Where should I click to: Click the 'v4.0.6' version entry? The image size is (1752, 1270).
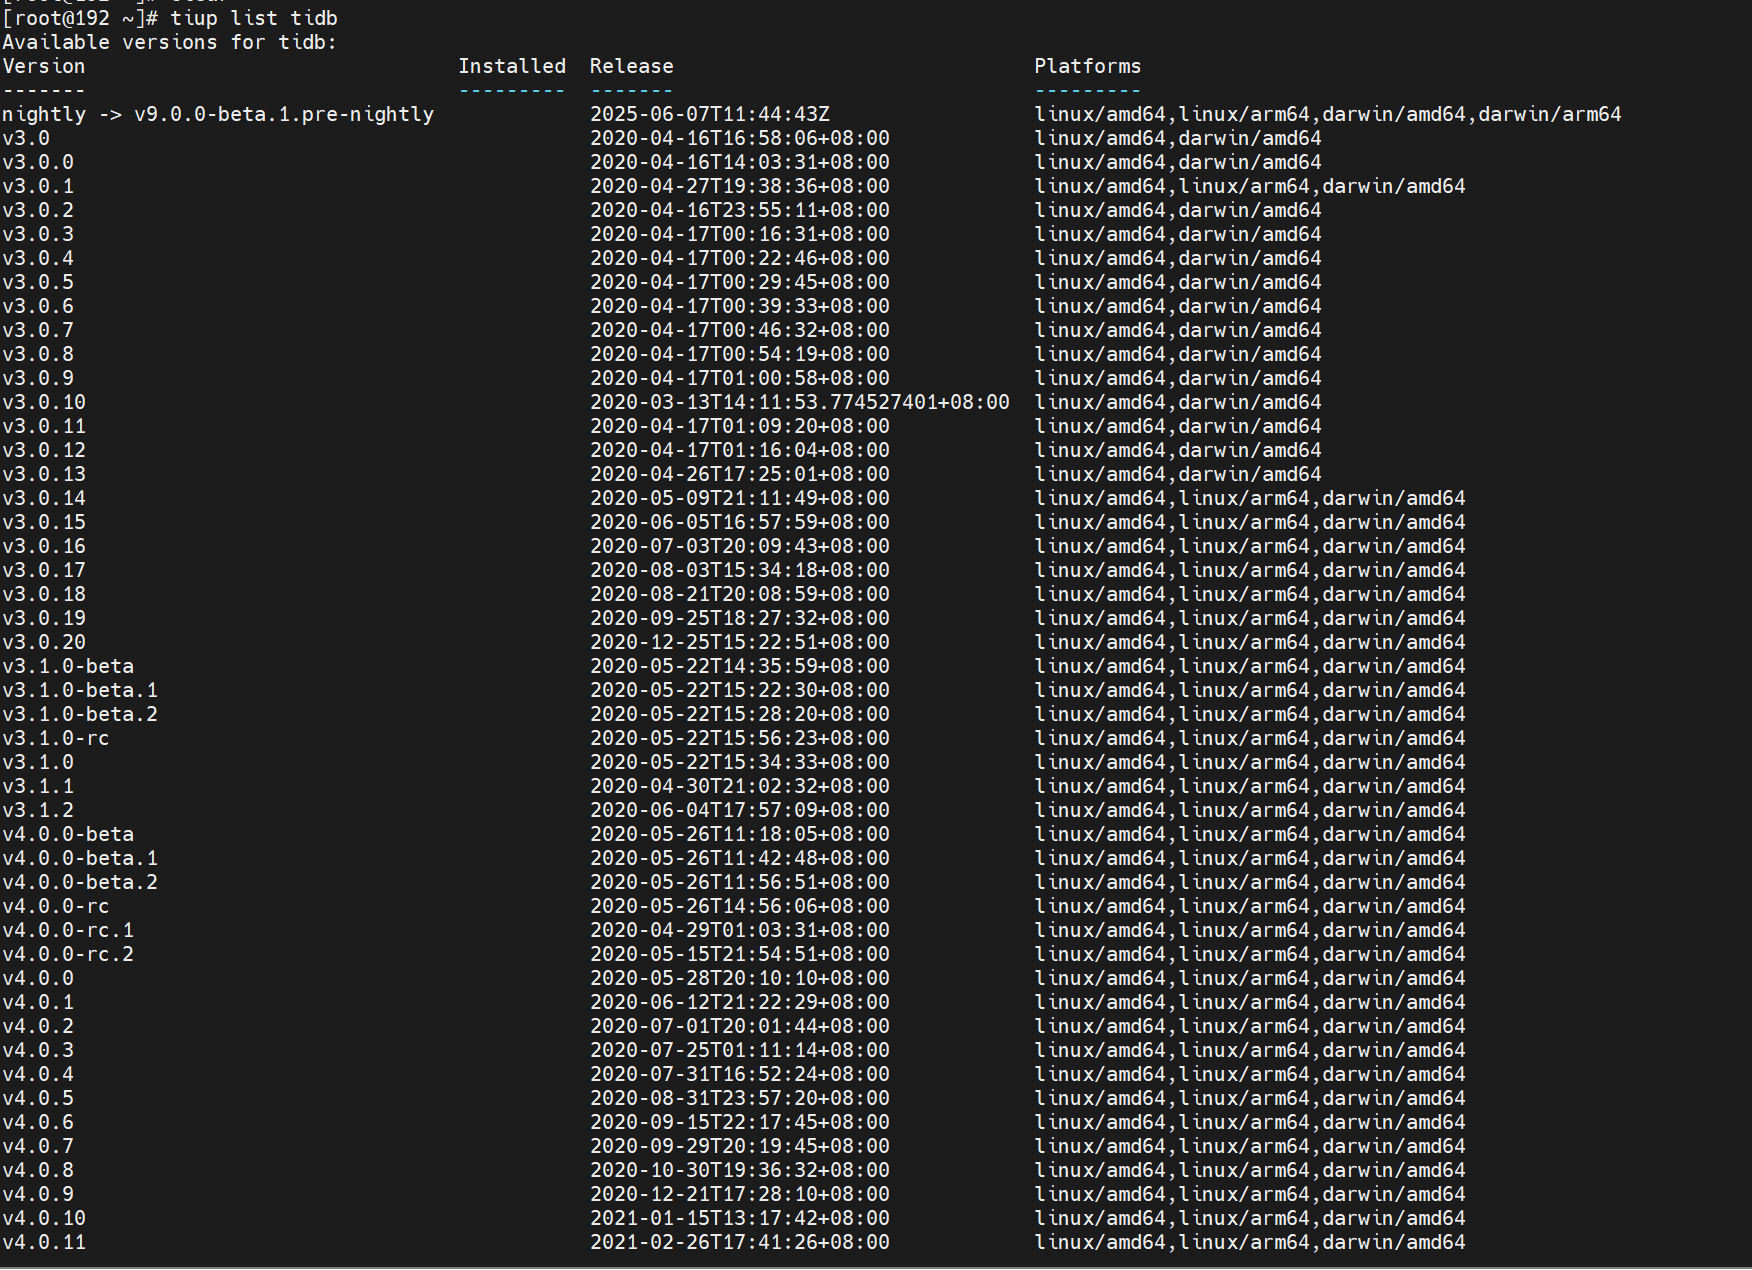click(38, 1122)
